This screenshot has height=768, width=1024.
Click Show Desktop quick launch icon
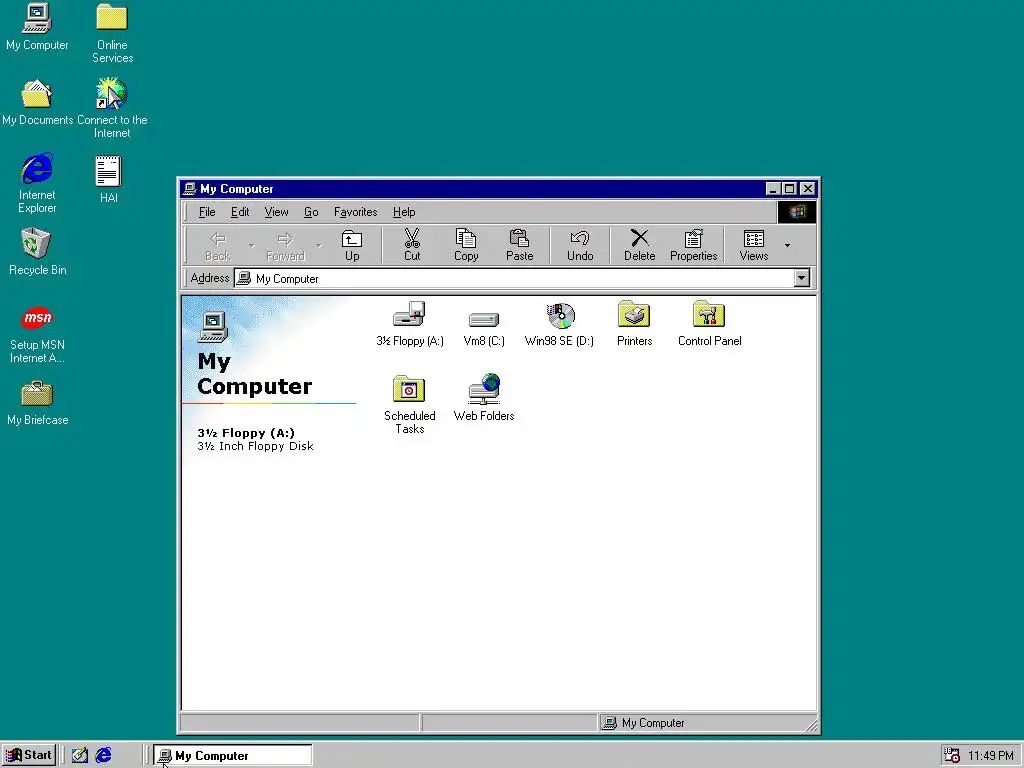[x=80, y=755]
